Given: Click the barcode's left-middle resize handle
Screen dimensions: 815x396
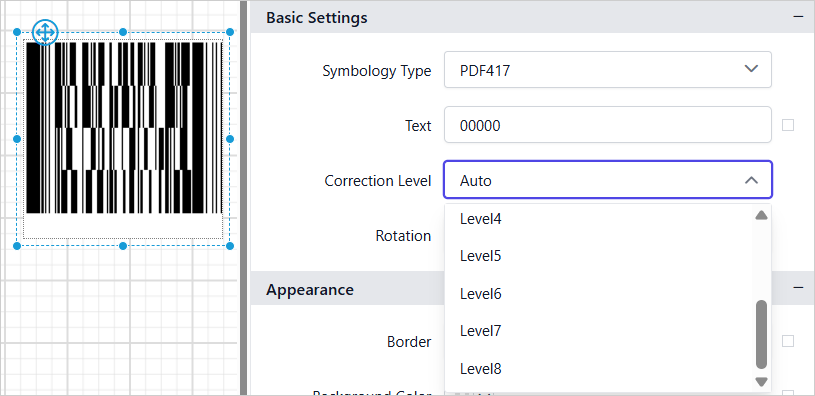Looking at the screenshot, I should click(x=17, y=139).
